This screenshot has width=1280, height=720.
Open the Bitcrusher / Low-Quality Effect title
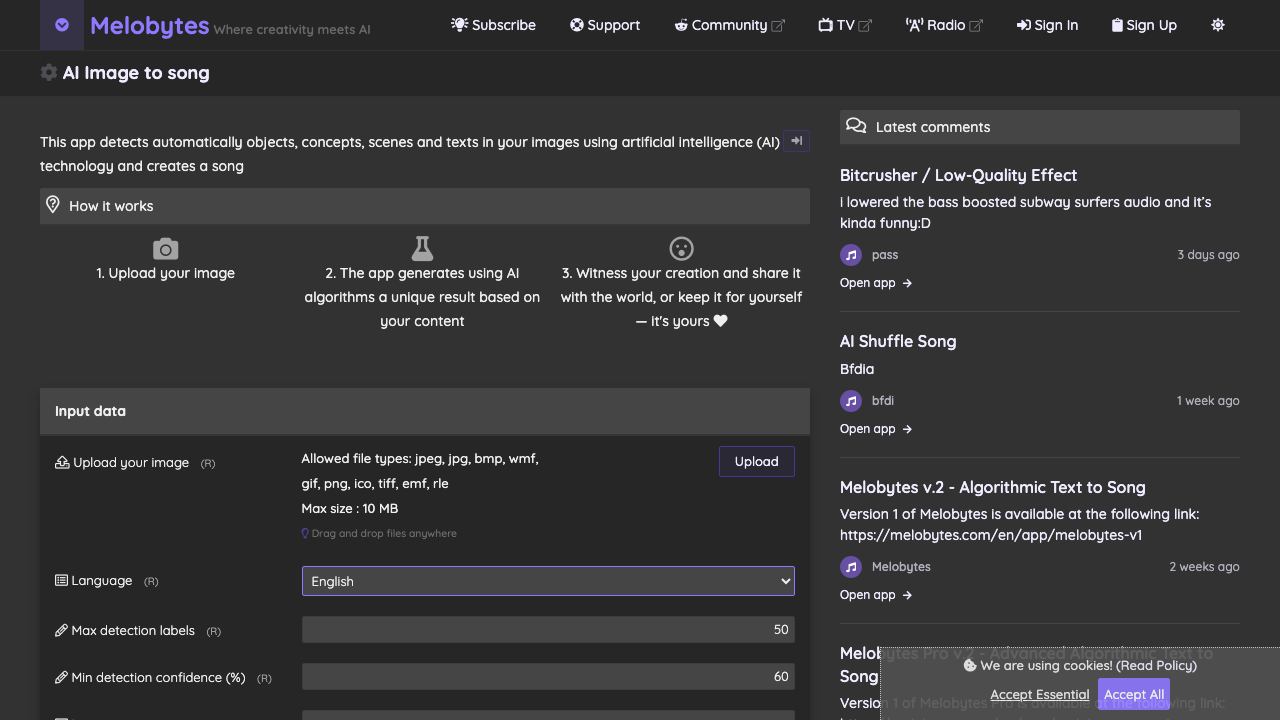tap(958, 175)
